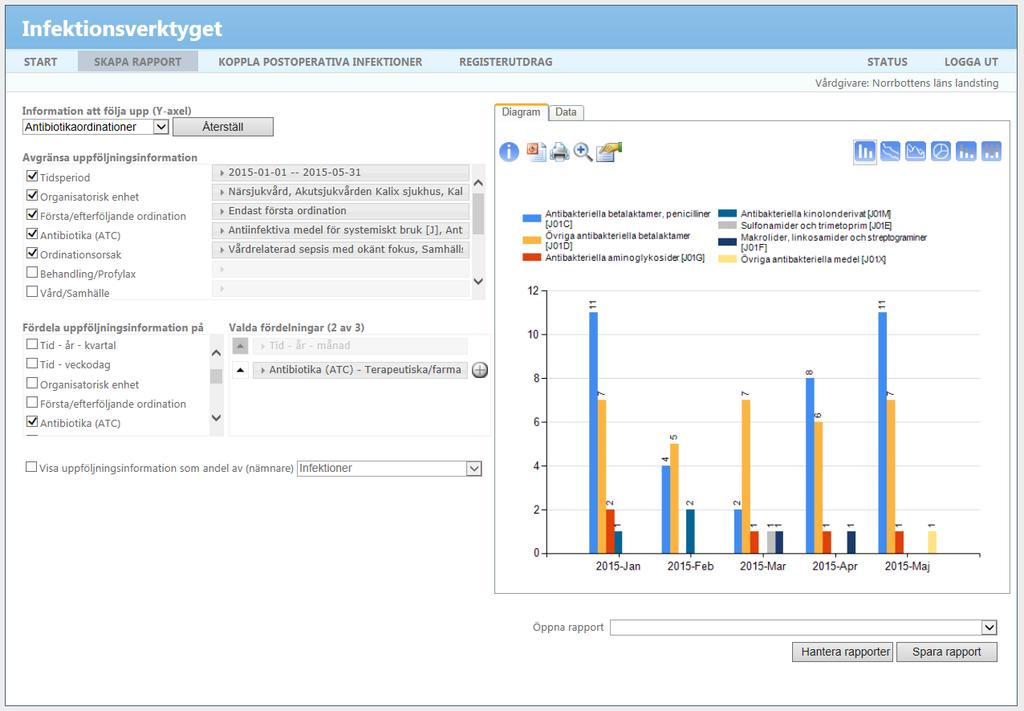Click the grey J01E sulfonamider legend swatch
This screenshot has height=711, width=1024.
(728, 225)
